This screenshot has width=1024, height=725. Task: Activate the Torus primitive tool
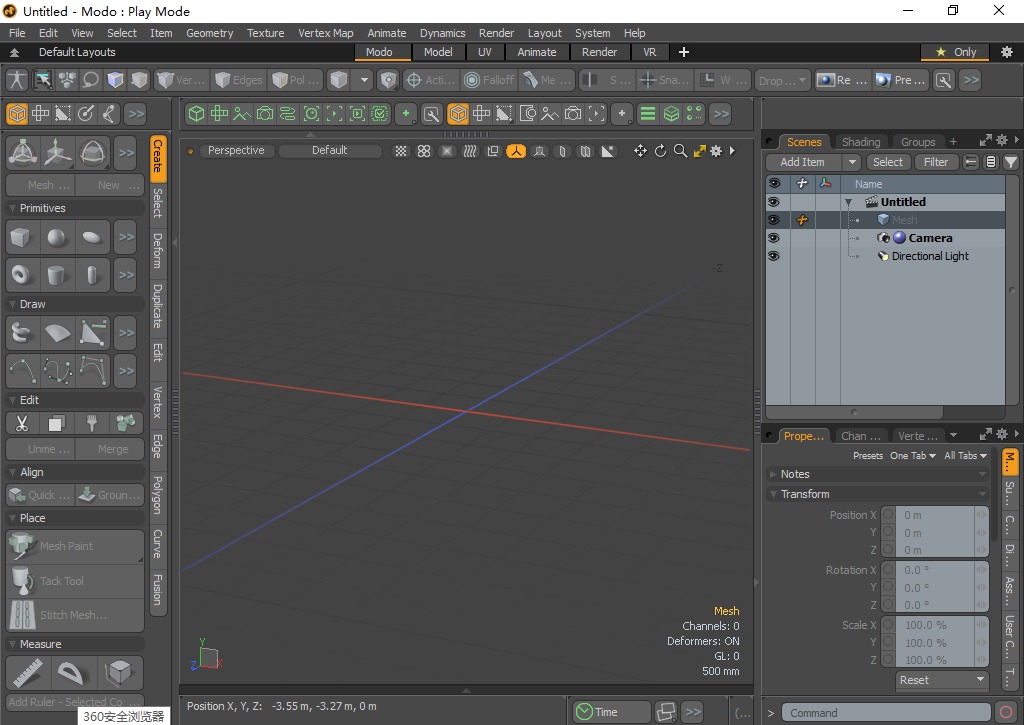[22, 273]
